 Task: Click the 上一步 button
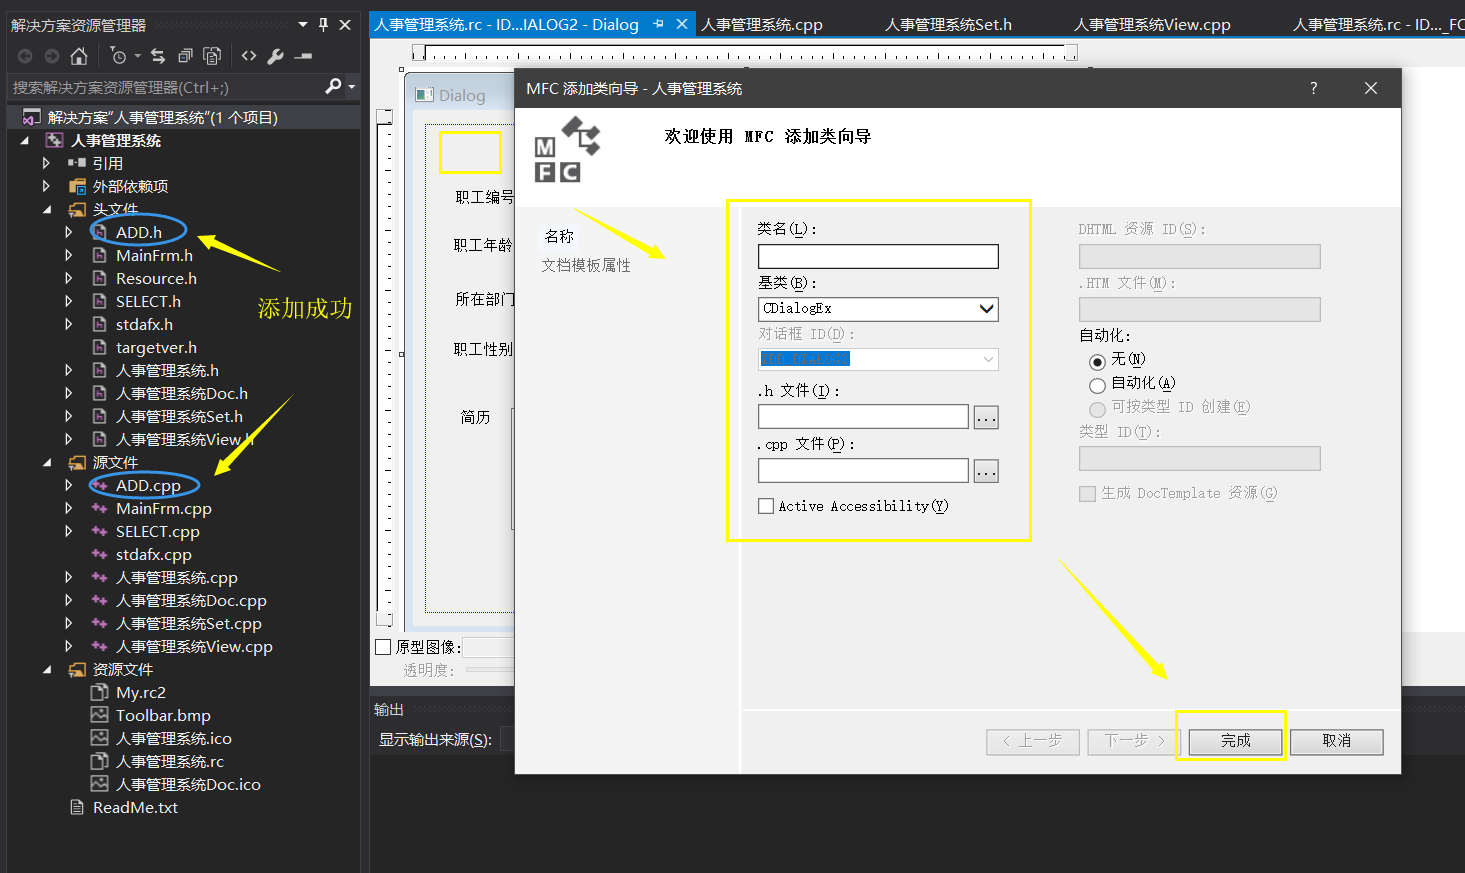1033,741
